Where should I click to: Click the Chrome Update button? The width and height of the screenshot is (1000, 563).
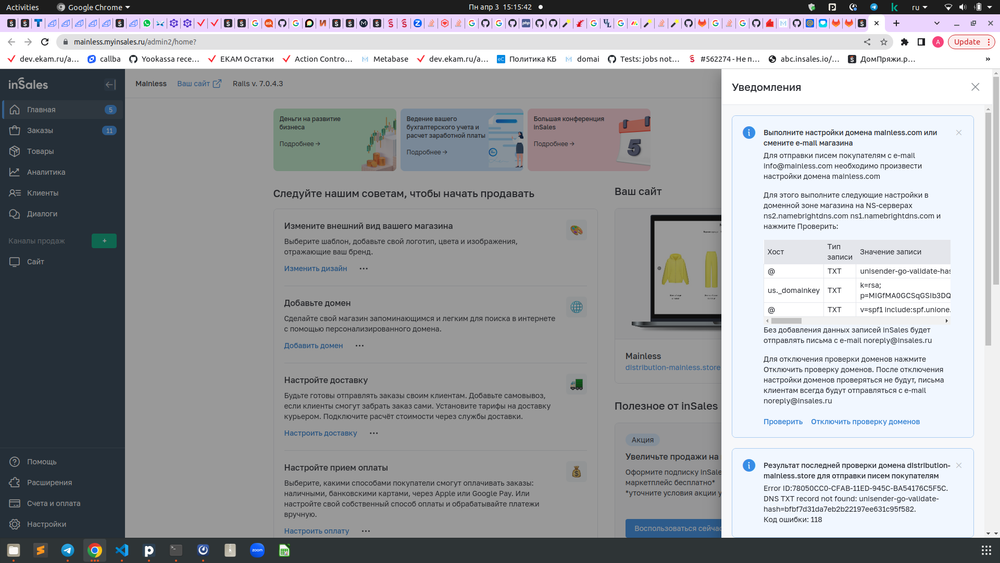point(966,42)
